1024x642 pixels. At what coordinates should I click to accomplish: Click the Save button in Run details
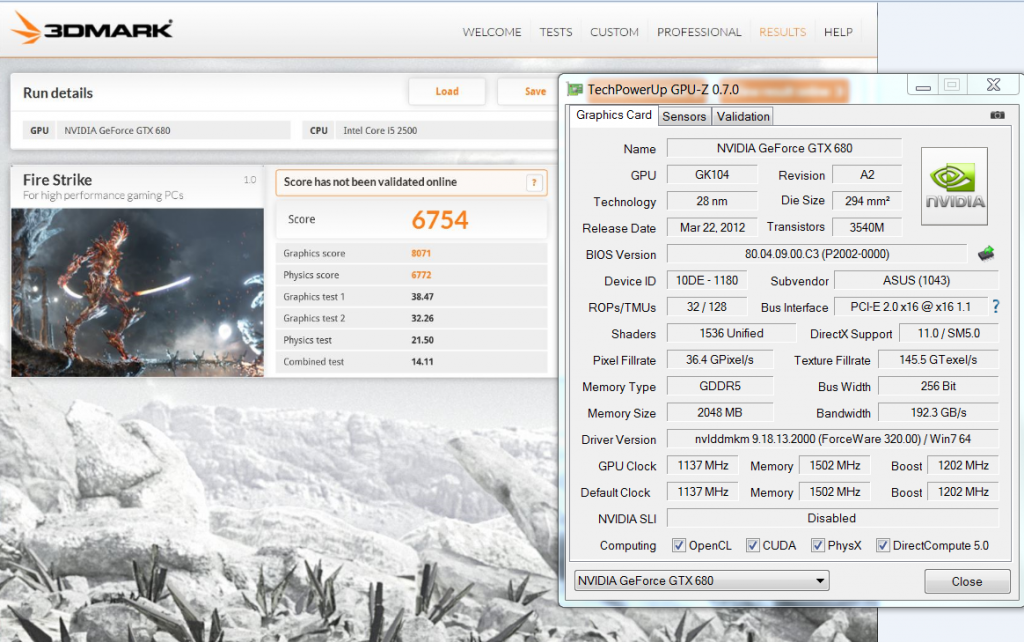(536, 91)
